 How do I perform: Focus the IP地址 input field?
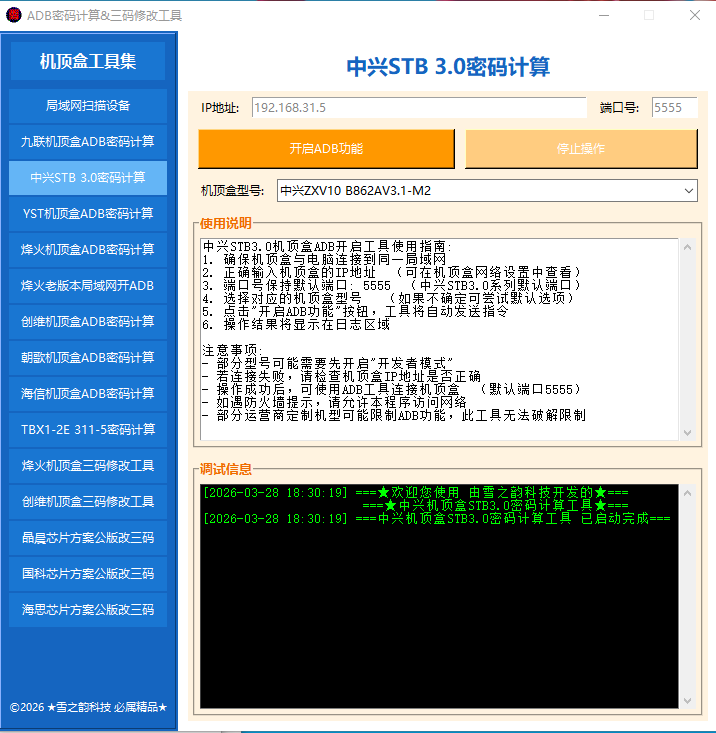[x=419, y=108]
